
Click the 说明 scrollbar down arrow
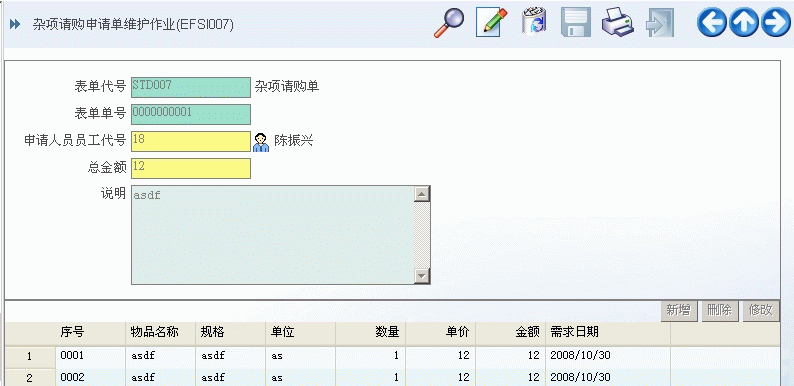(x=422, y=276)
